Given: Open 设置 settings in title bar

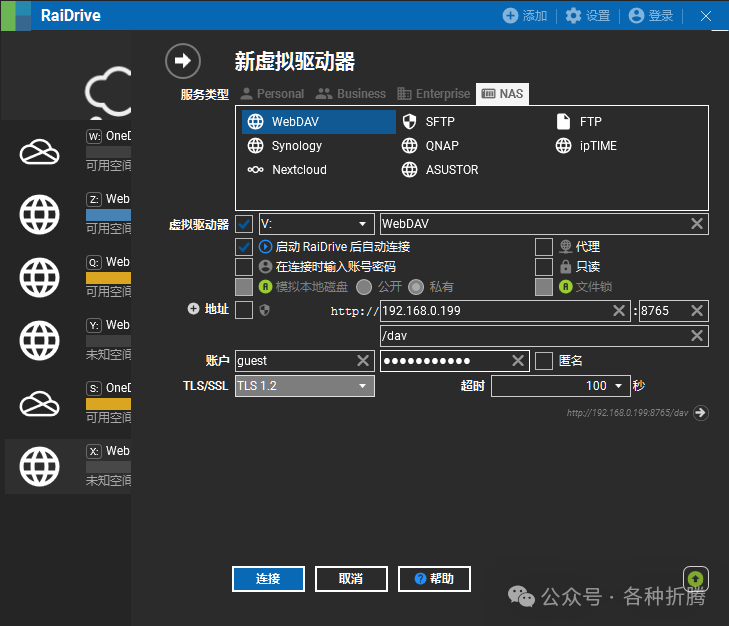Looking at the screenshot, I should 588,16.
